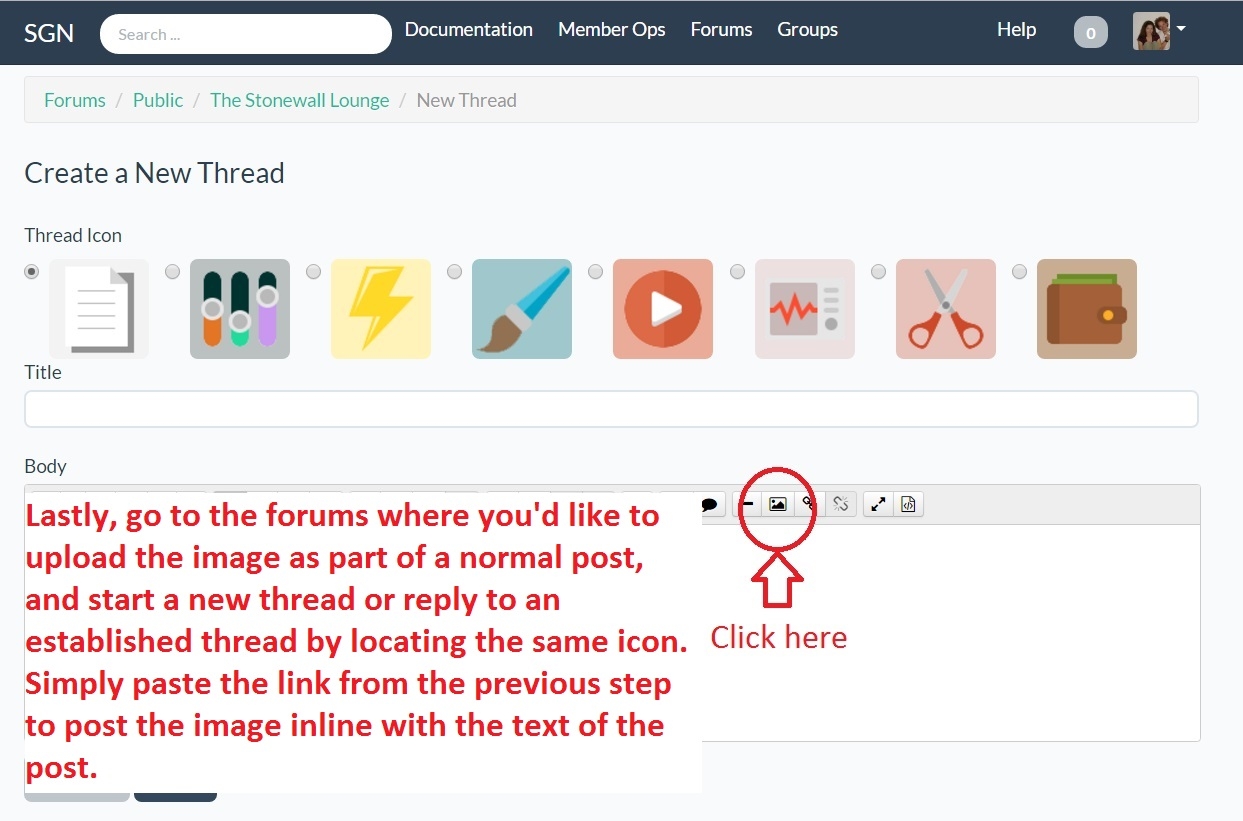Click the New Thread breadcrumb text

click(x=466, y=100)
